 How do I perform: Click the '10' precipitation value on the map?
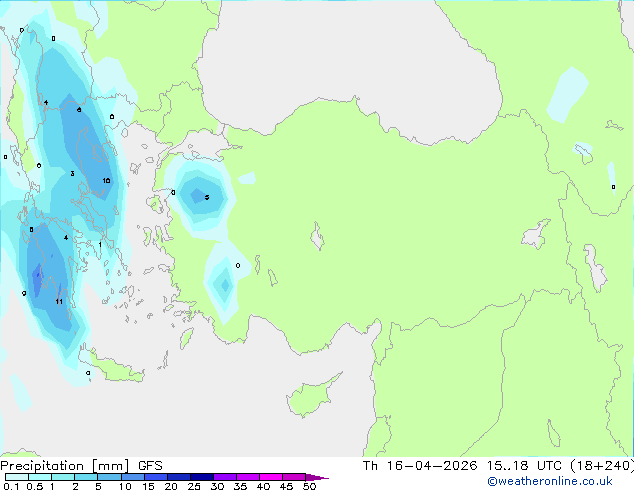pyautogui.click(x=106, y=181)
